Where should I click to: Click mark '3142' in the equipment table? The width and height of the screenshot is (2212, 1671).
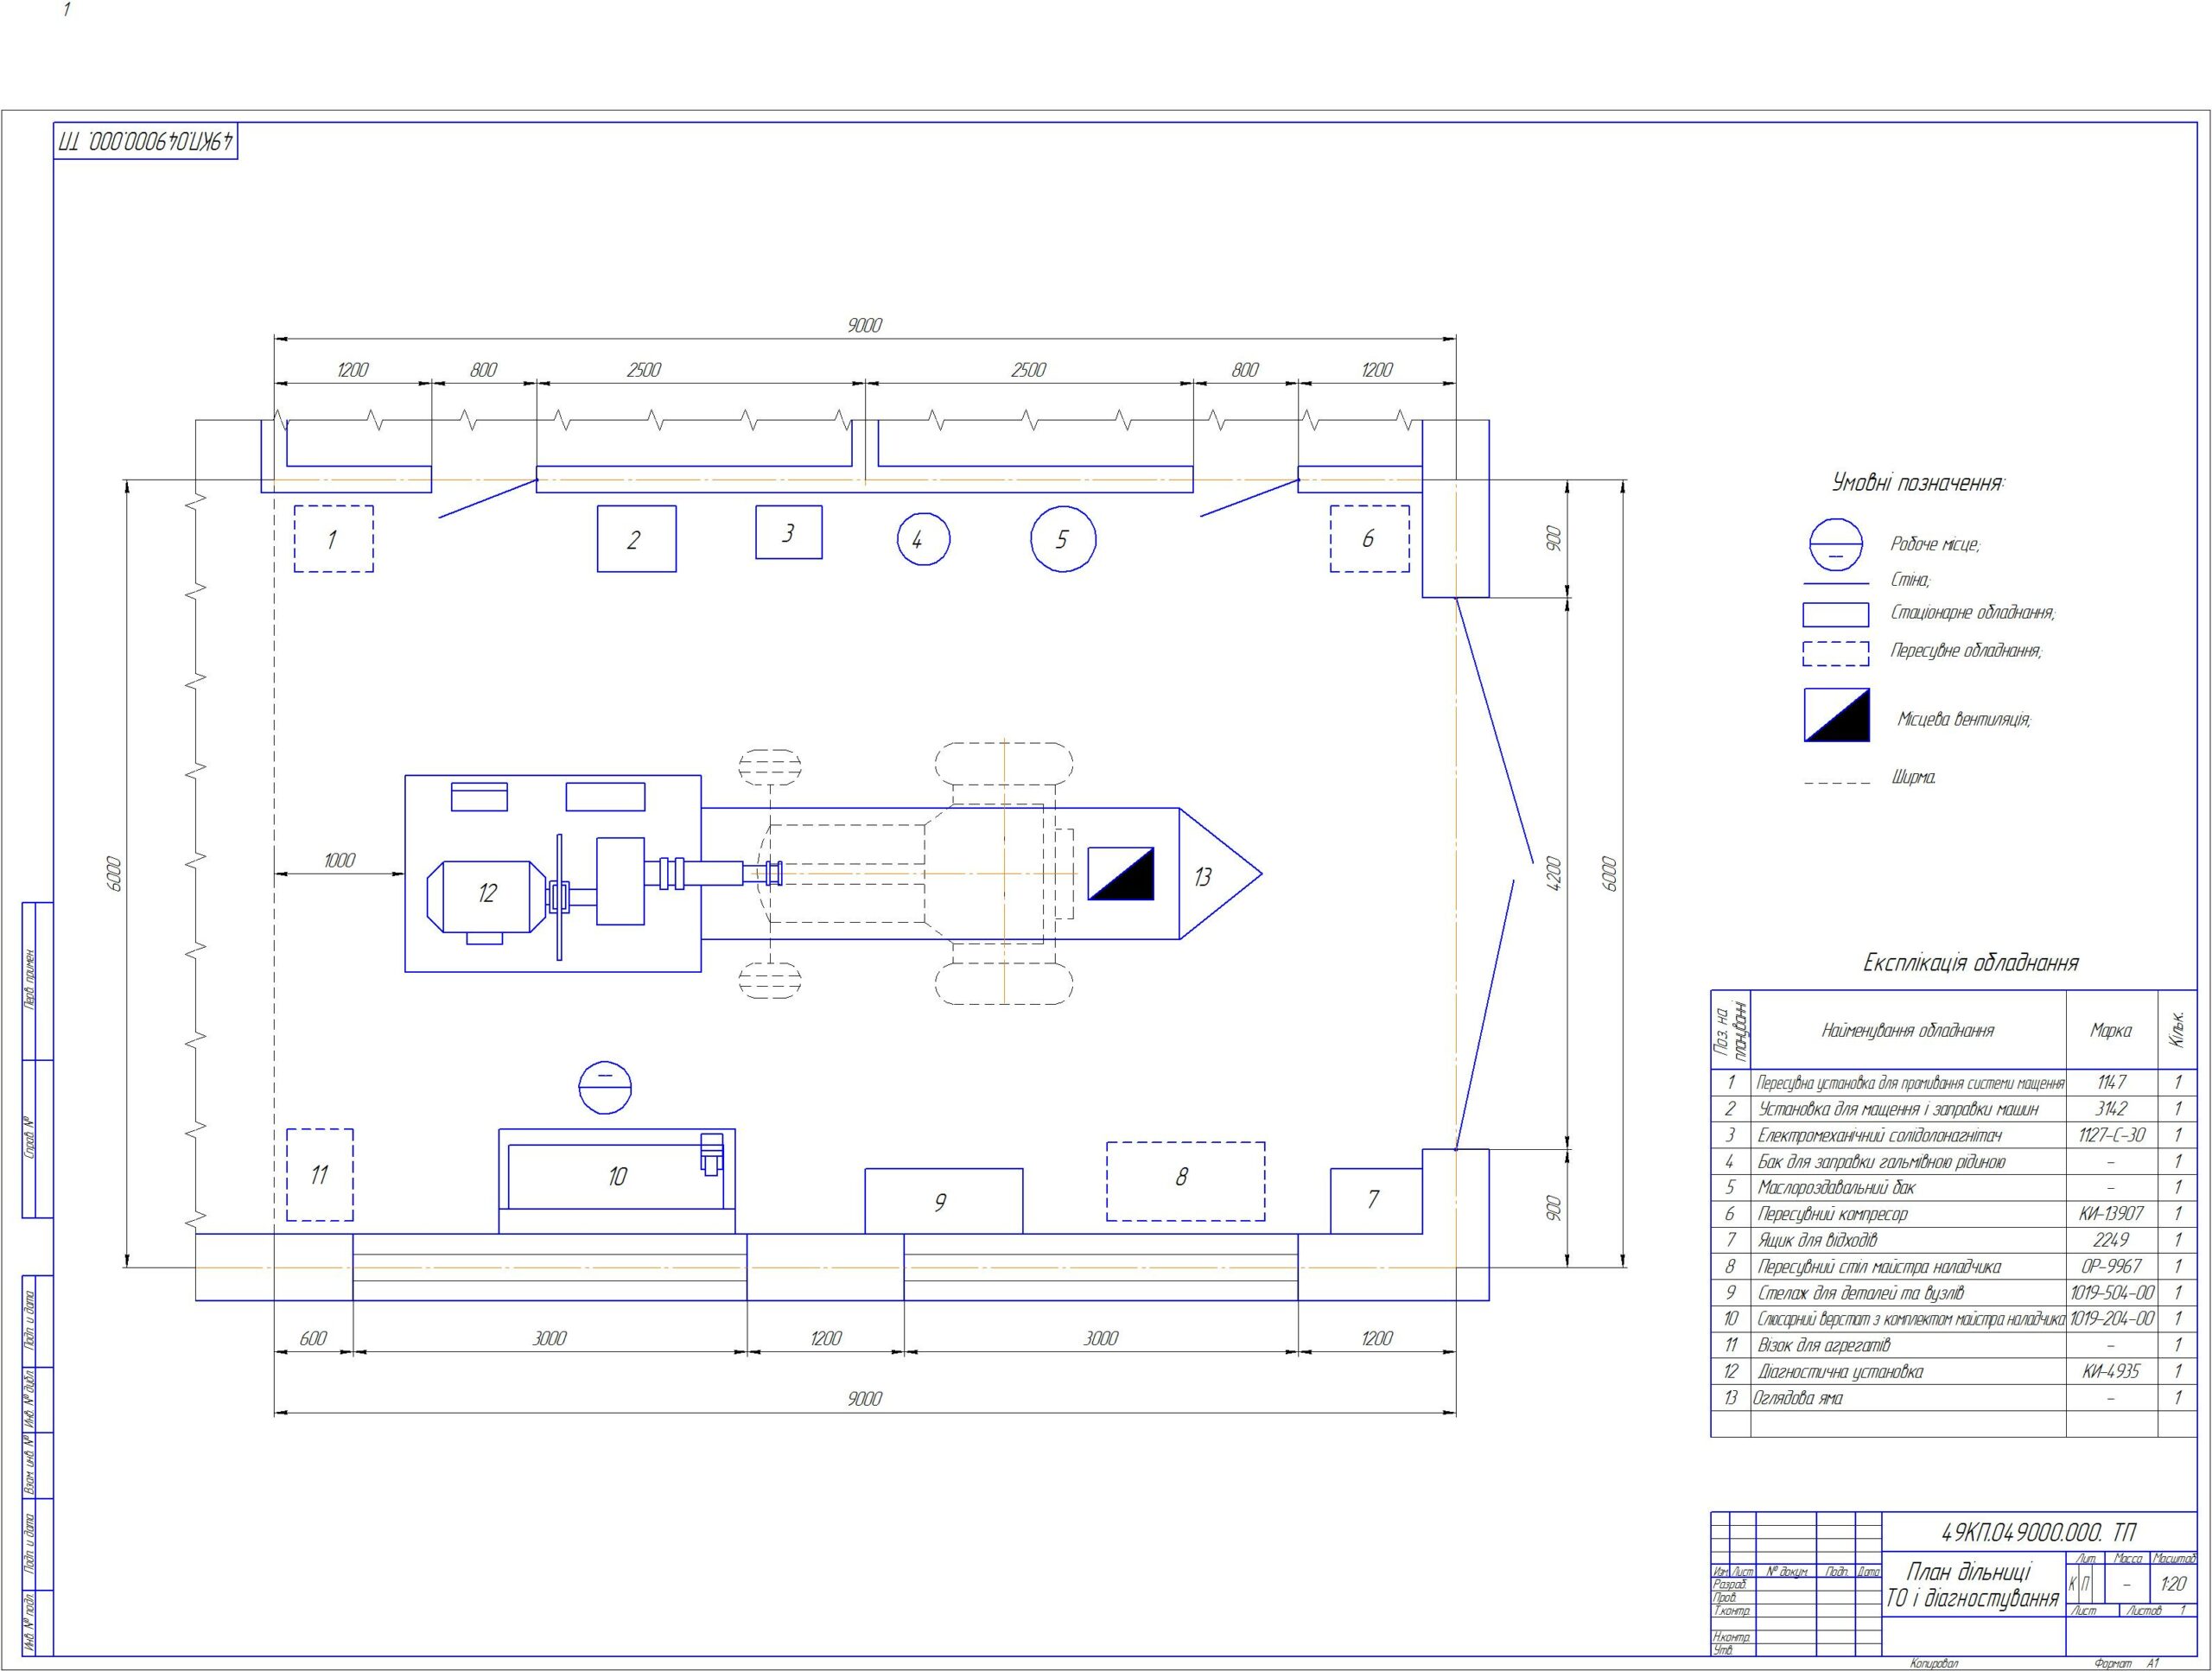2111,1108
